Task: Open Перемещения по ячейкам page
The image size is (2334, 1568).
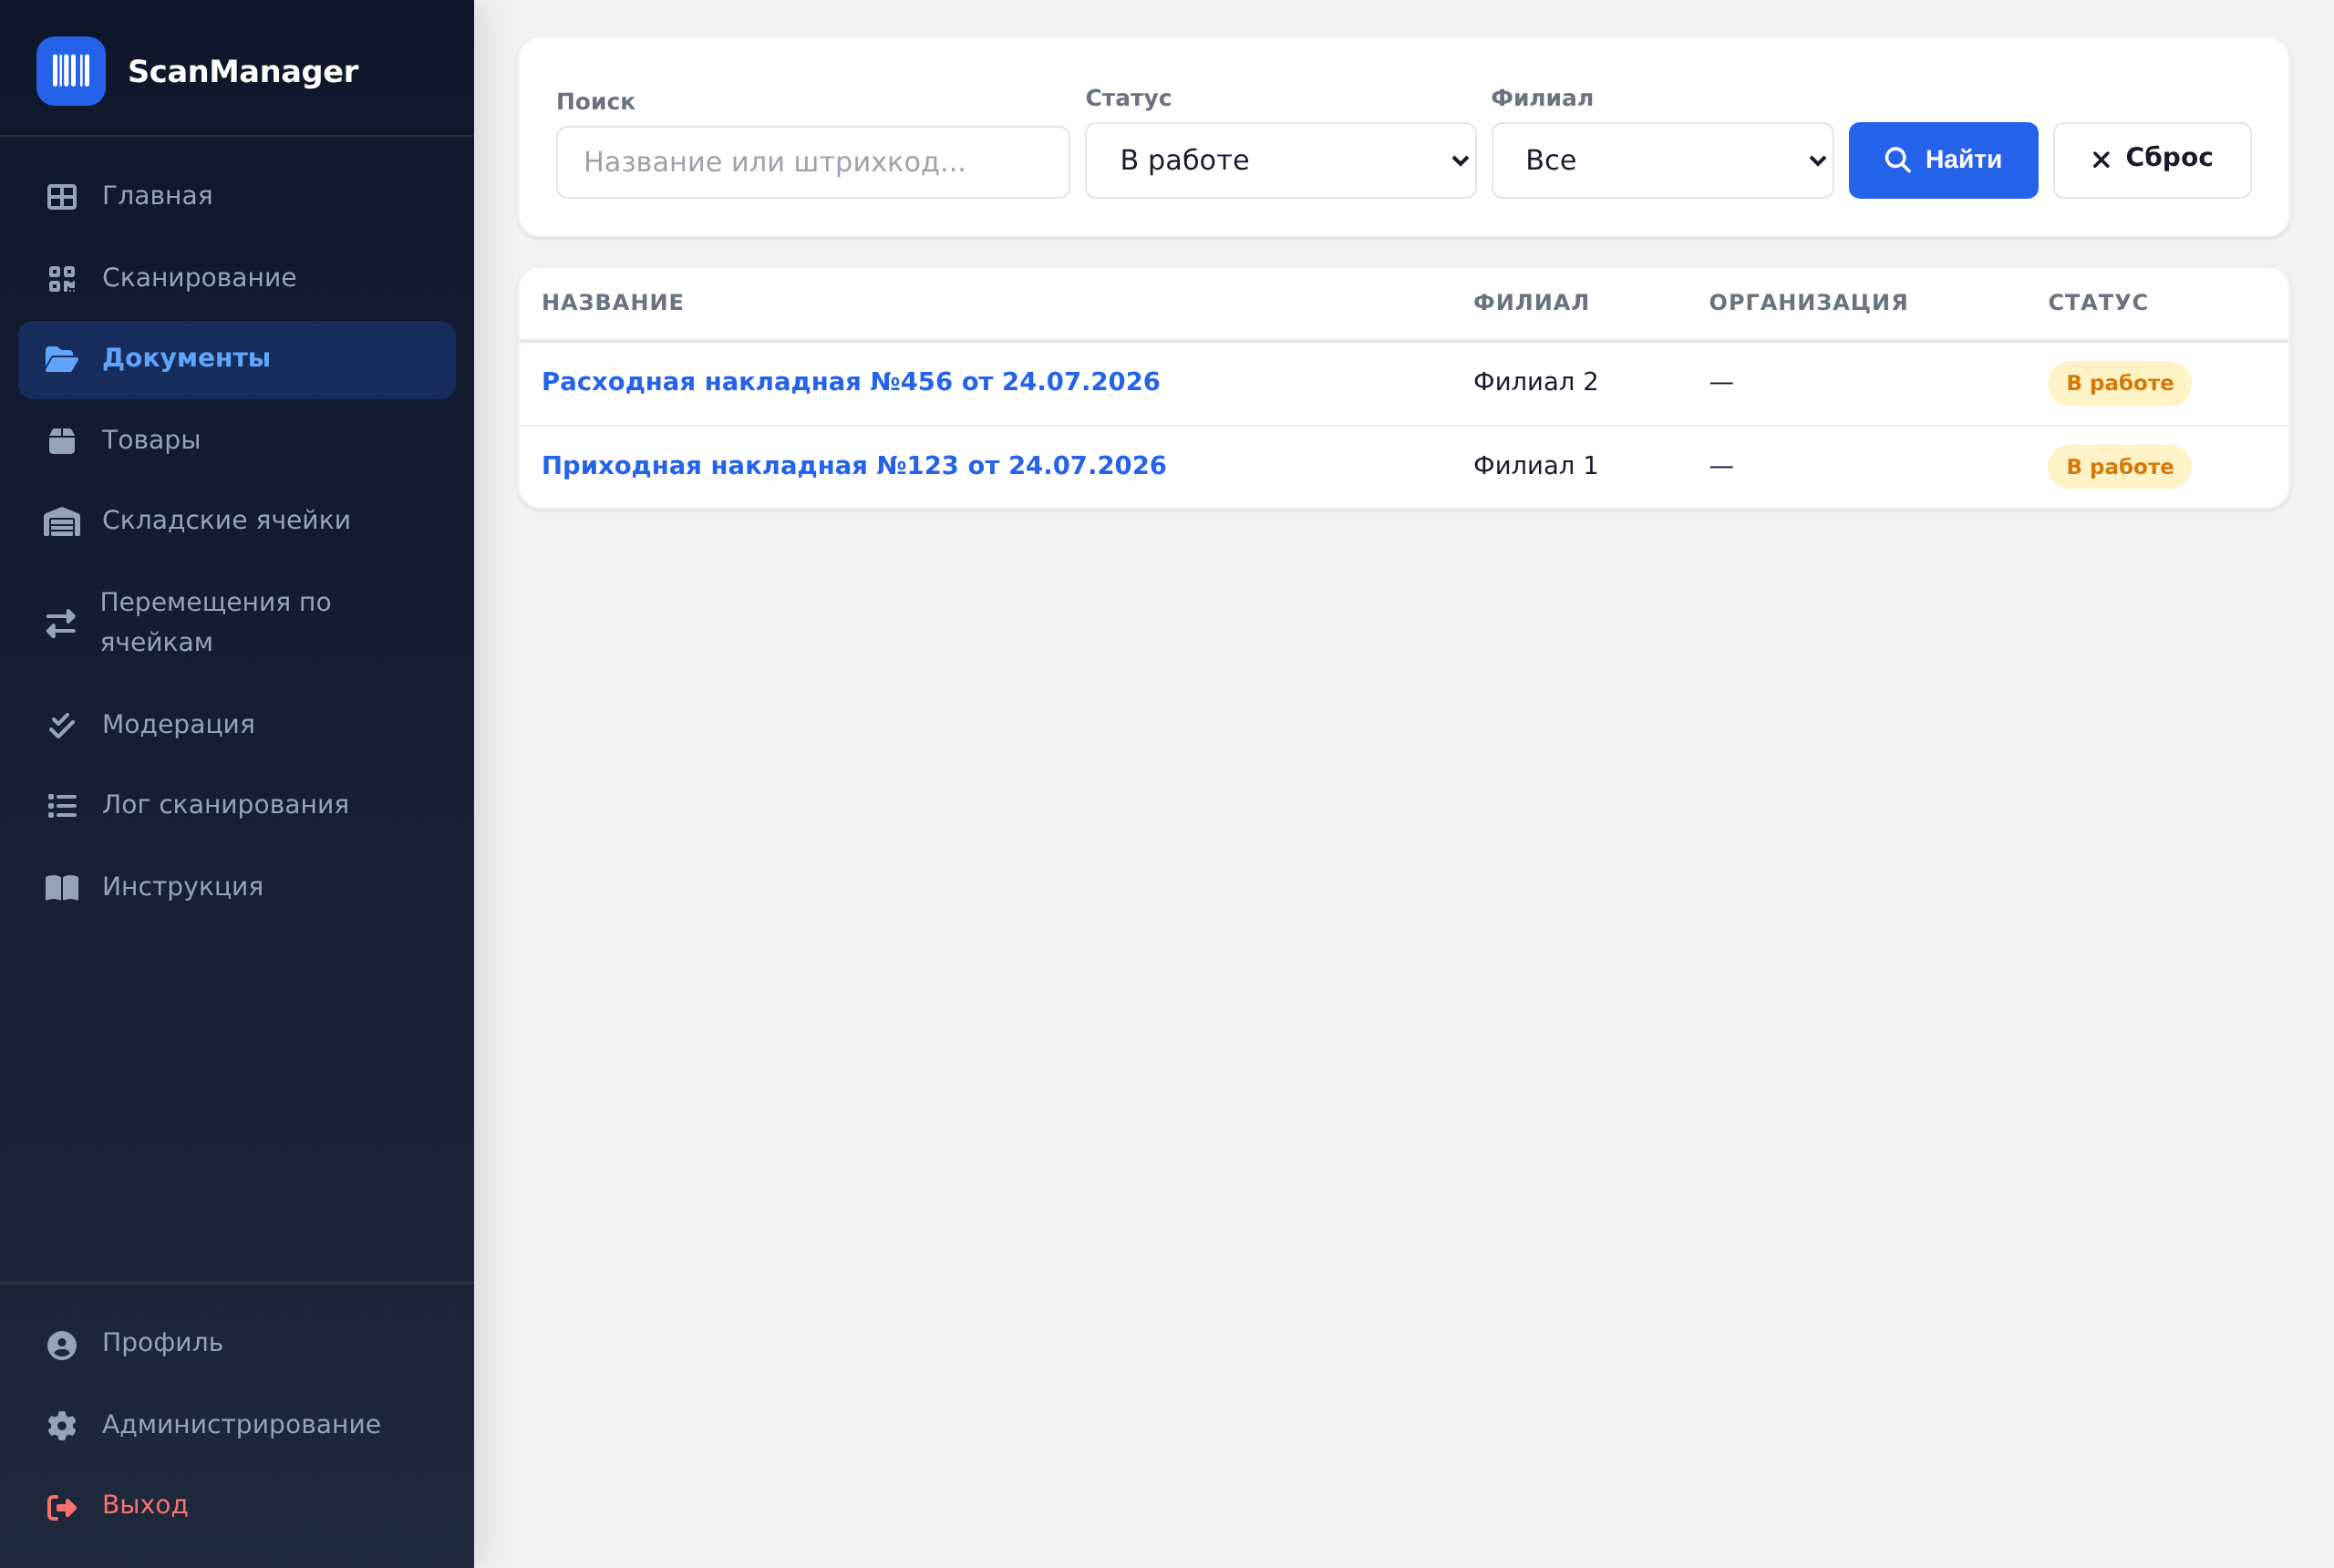Action: (x=237, y=622)
